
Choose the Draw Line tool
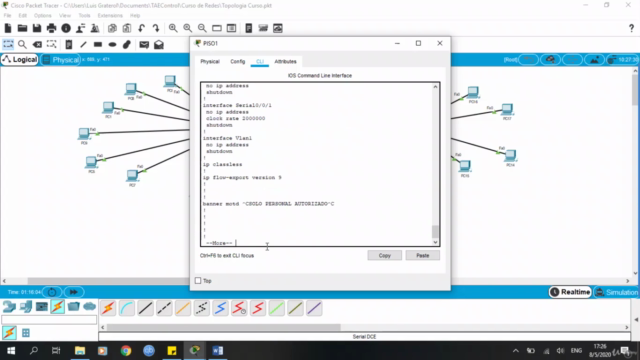pyautogui.click(x=83, y=44)
